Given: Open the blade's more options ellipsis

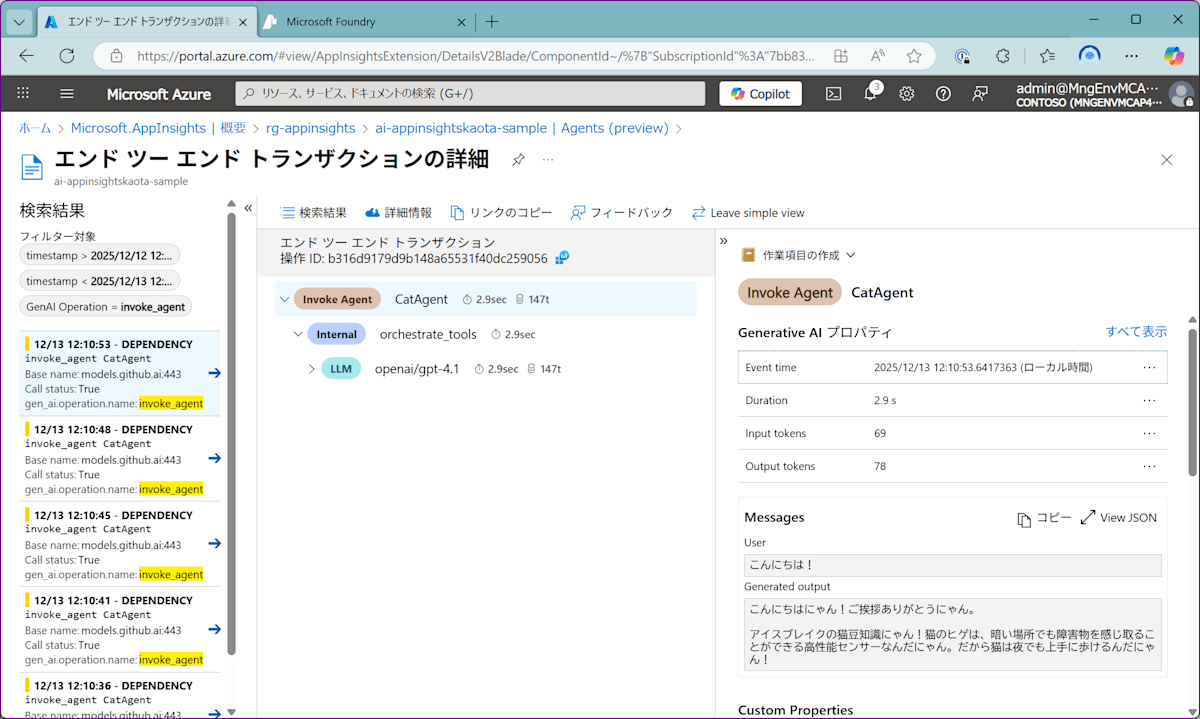Looking at the screenshot, I should (548, 160).
